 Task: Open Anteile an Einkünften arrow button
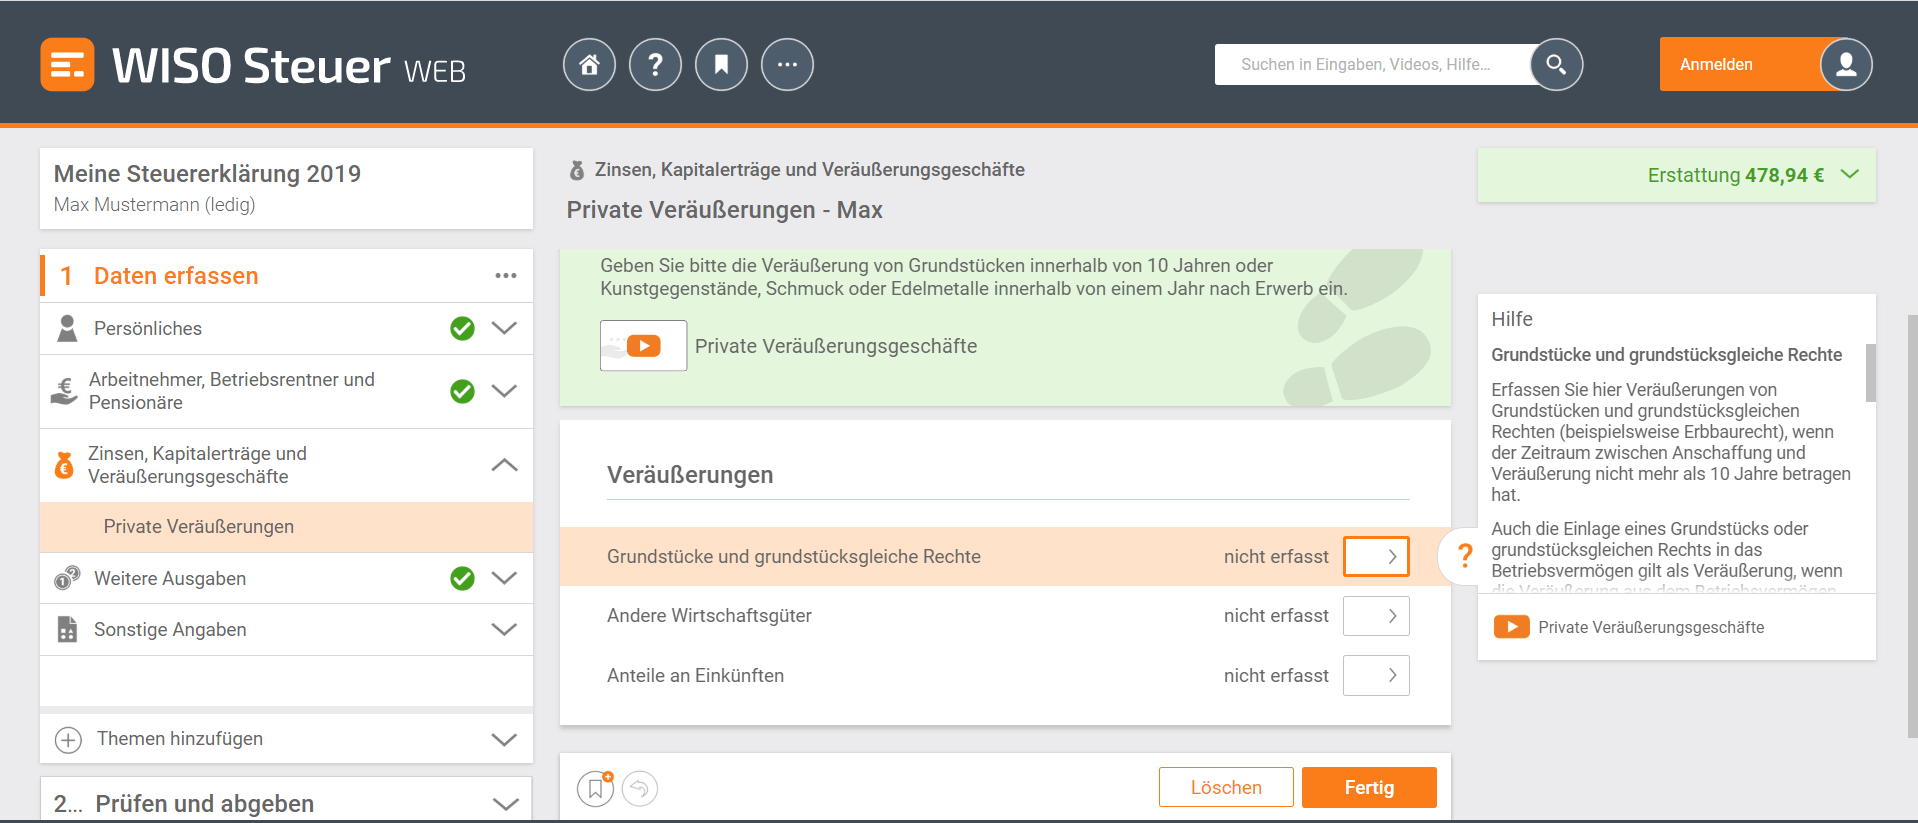coord(1376,676)
